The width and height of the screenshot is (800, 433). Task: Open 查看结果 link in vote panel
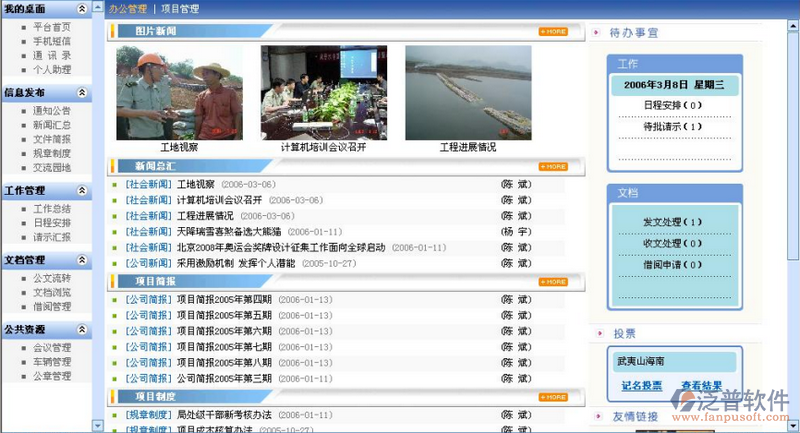pyautogui.click(x=701, y=385)
